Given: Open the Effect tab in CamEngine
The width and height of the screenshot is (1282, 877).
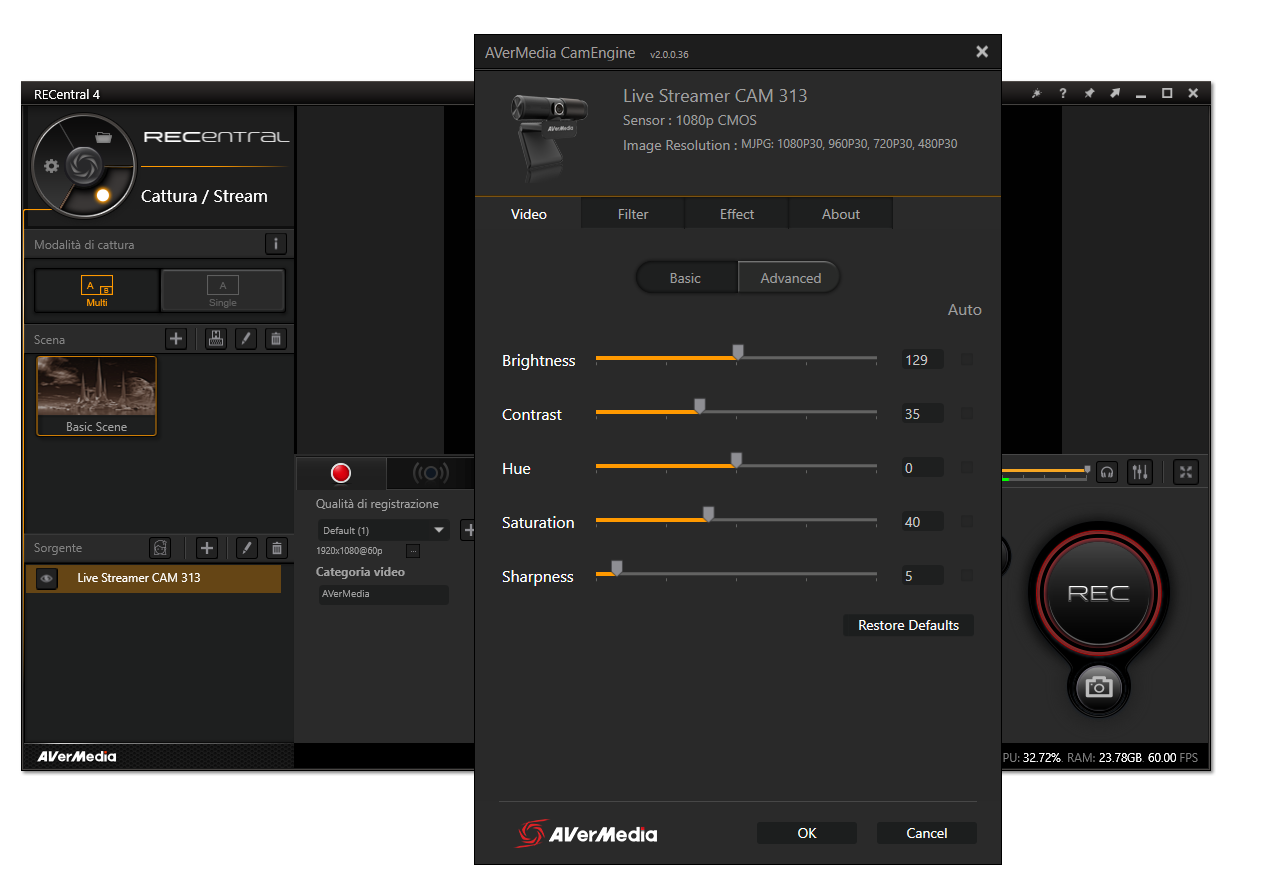Looking at the screenshot, I should point(737,214).
